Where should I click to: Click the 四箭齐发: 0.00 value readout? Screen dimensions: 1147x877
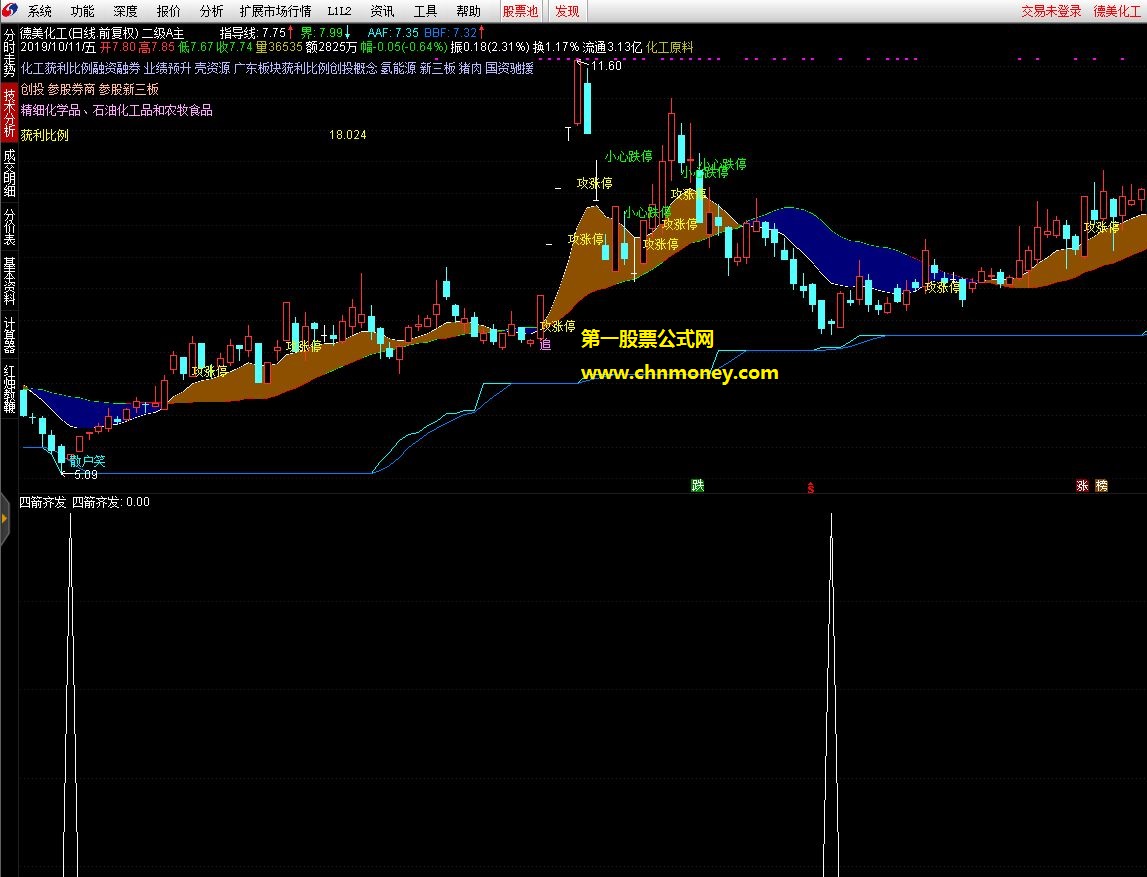[x=110, y=503]
